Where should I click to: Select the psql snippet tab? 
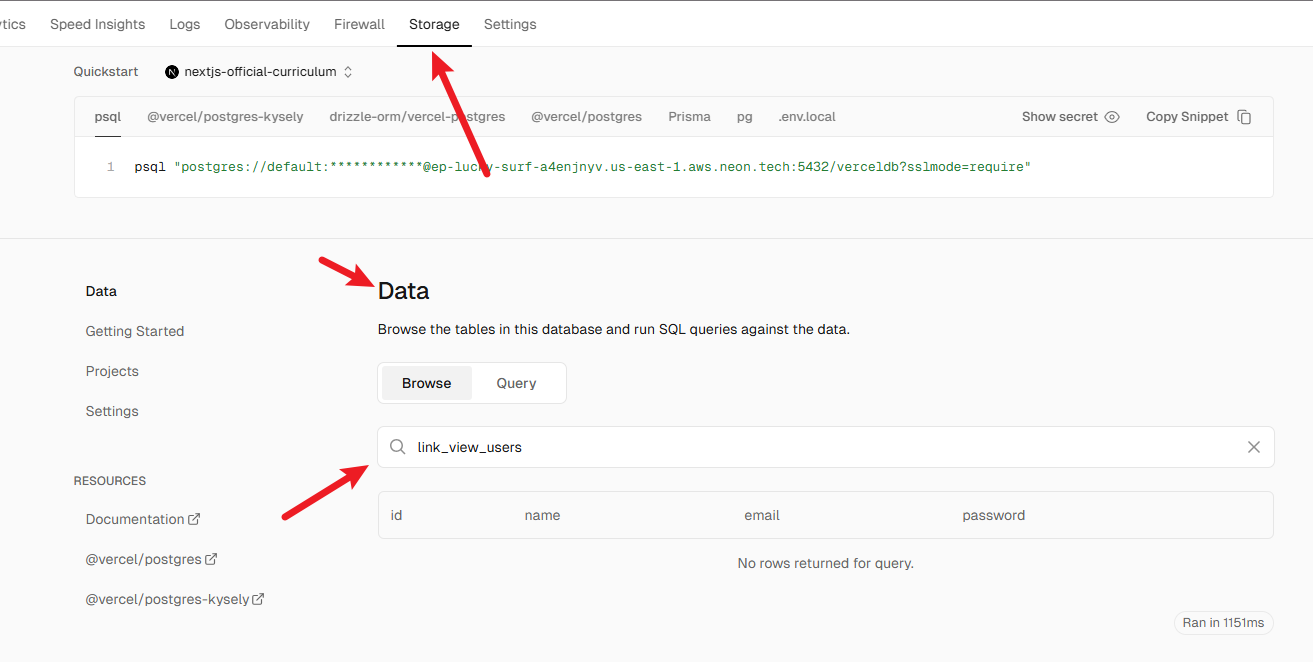coord(108,117)
